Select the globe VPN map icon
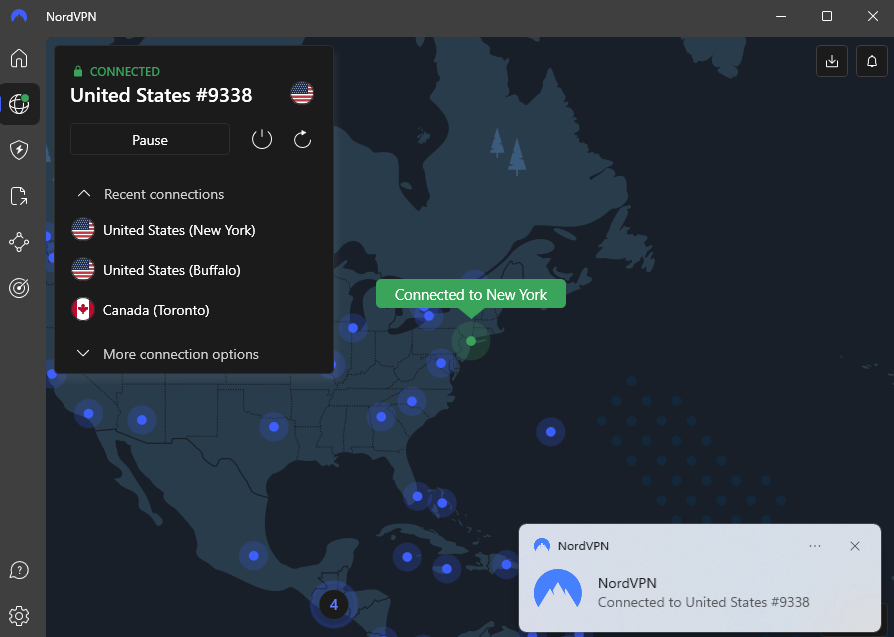Image resolution: width=894 pixels, height=637 pixels. (x=19, y=104)
